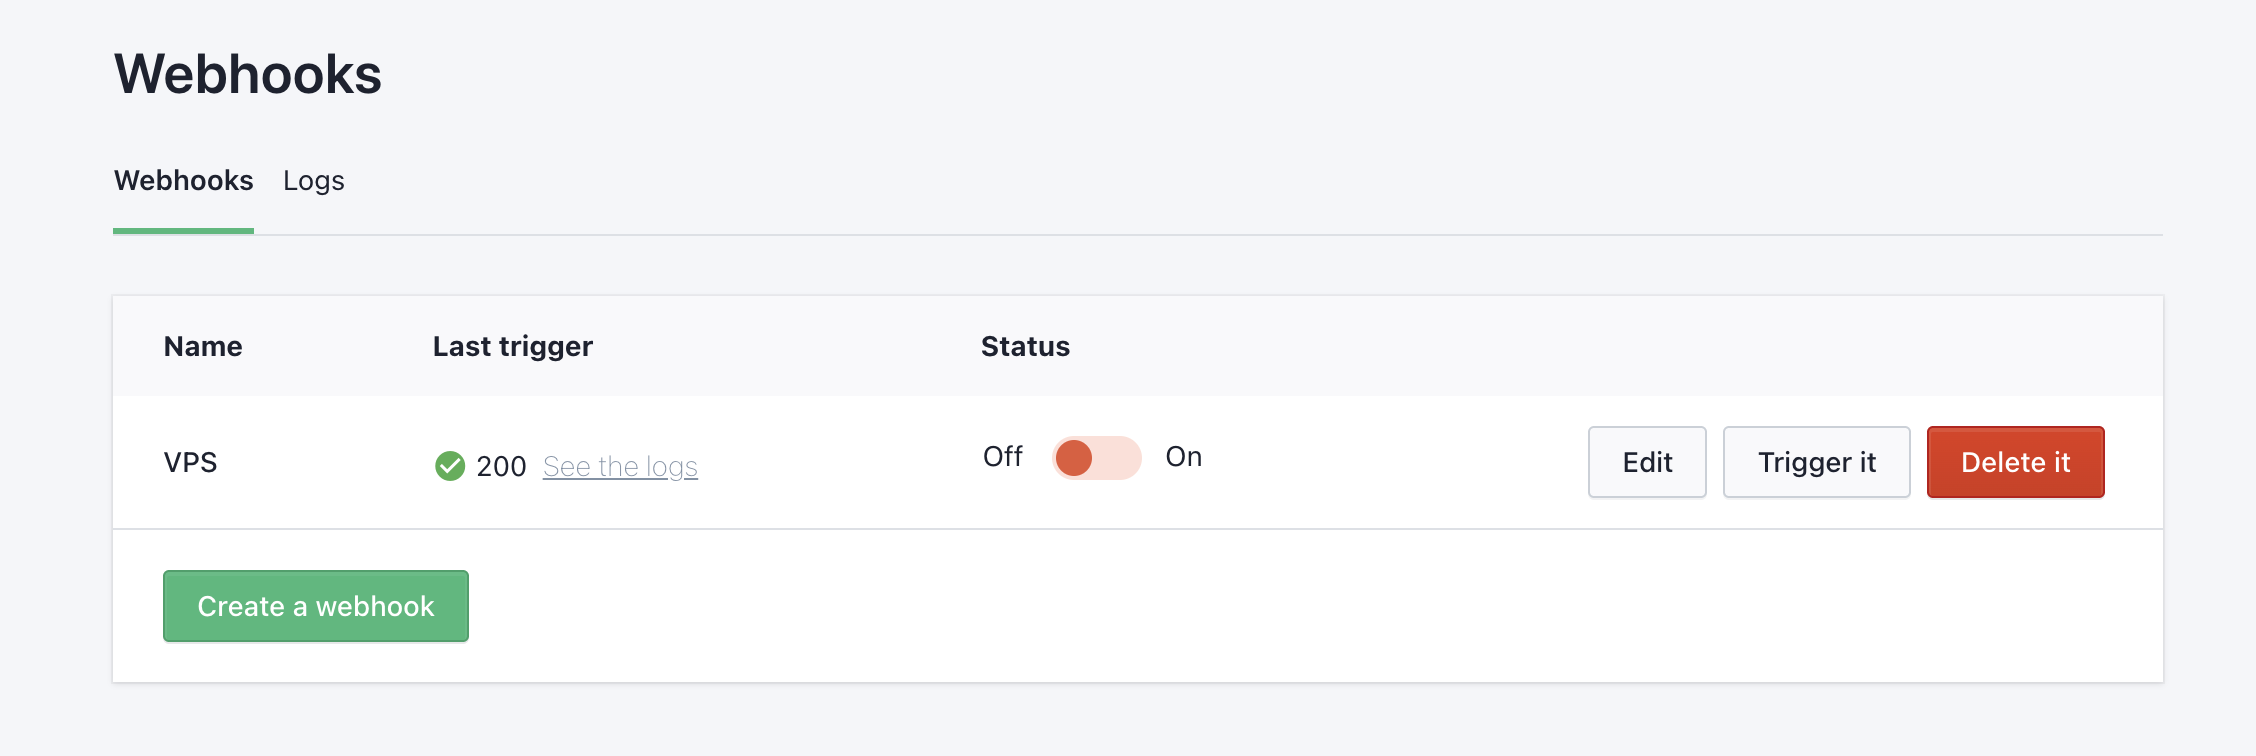This screenshot has height=756, width=2256.
Task: Click the Last trigger column header
Action: pyautogui.click(x=512, y=347)
